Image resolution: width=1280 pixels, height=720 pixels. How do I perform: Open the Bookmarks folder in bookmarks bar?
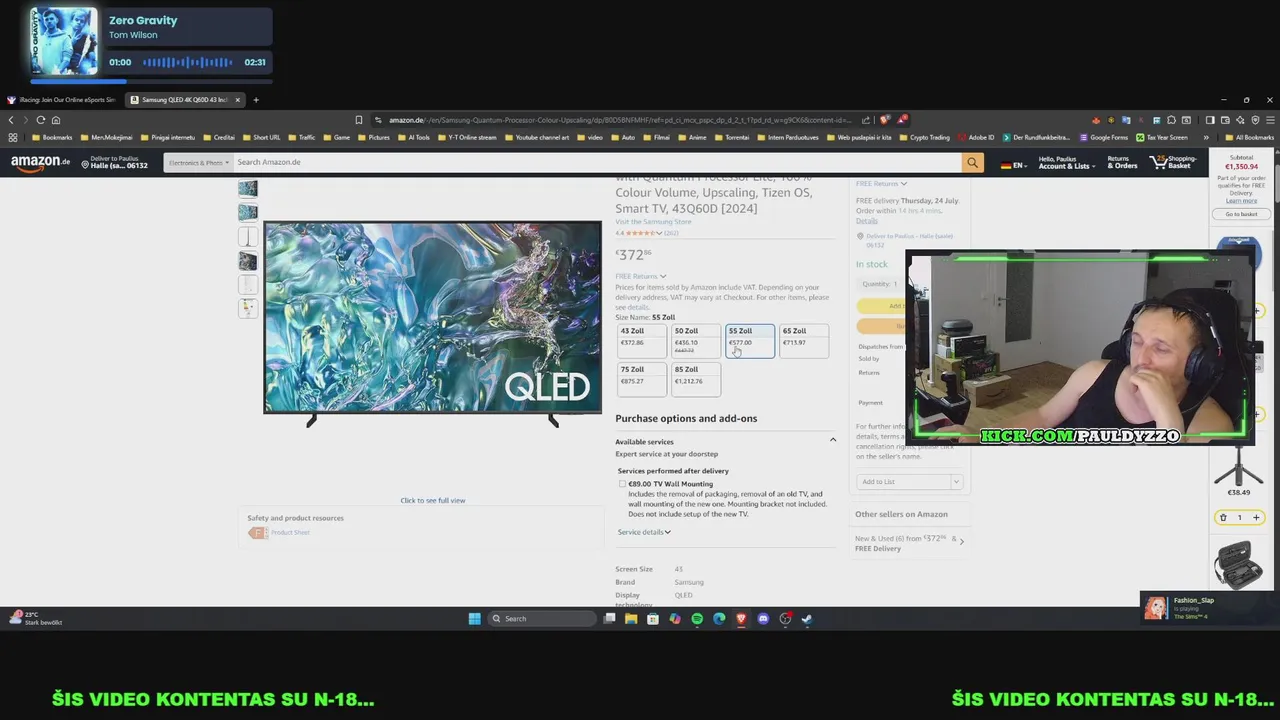coord(52,137)
